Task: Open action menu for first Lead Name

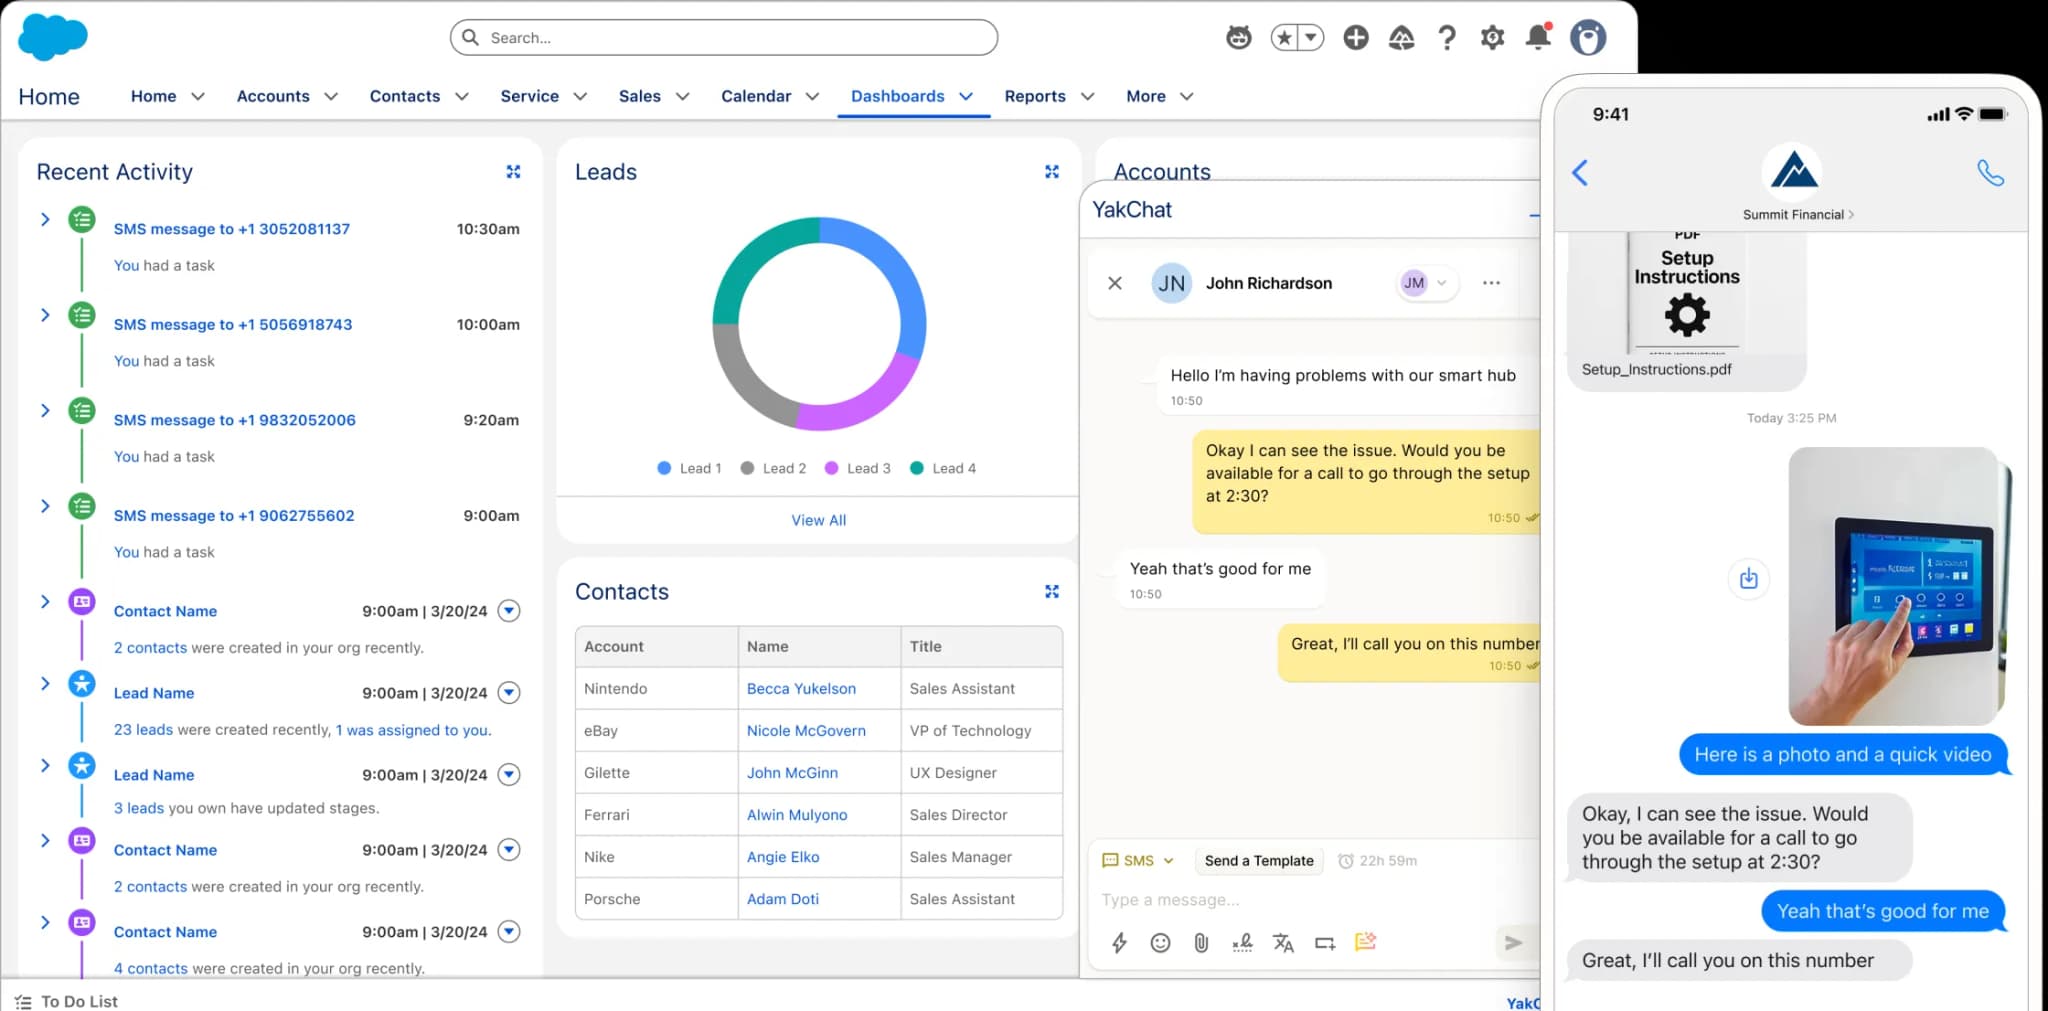Action: click(509, 693)
